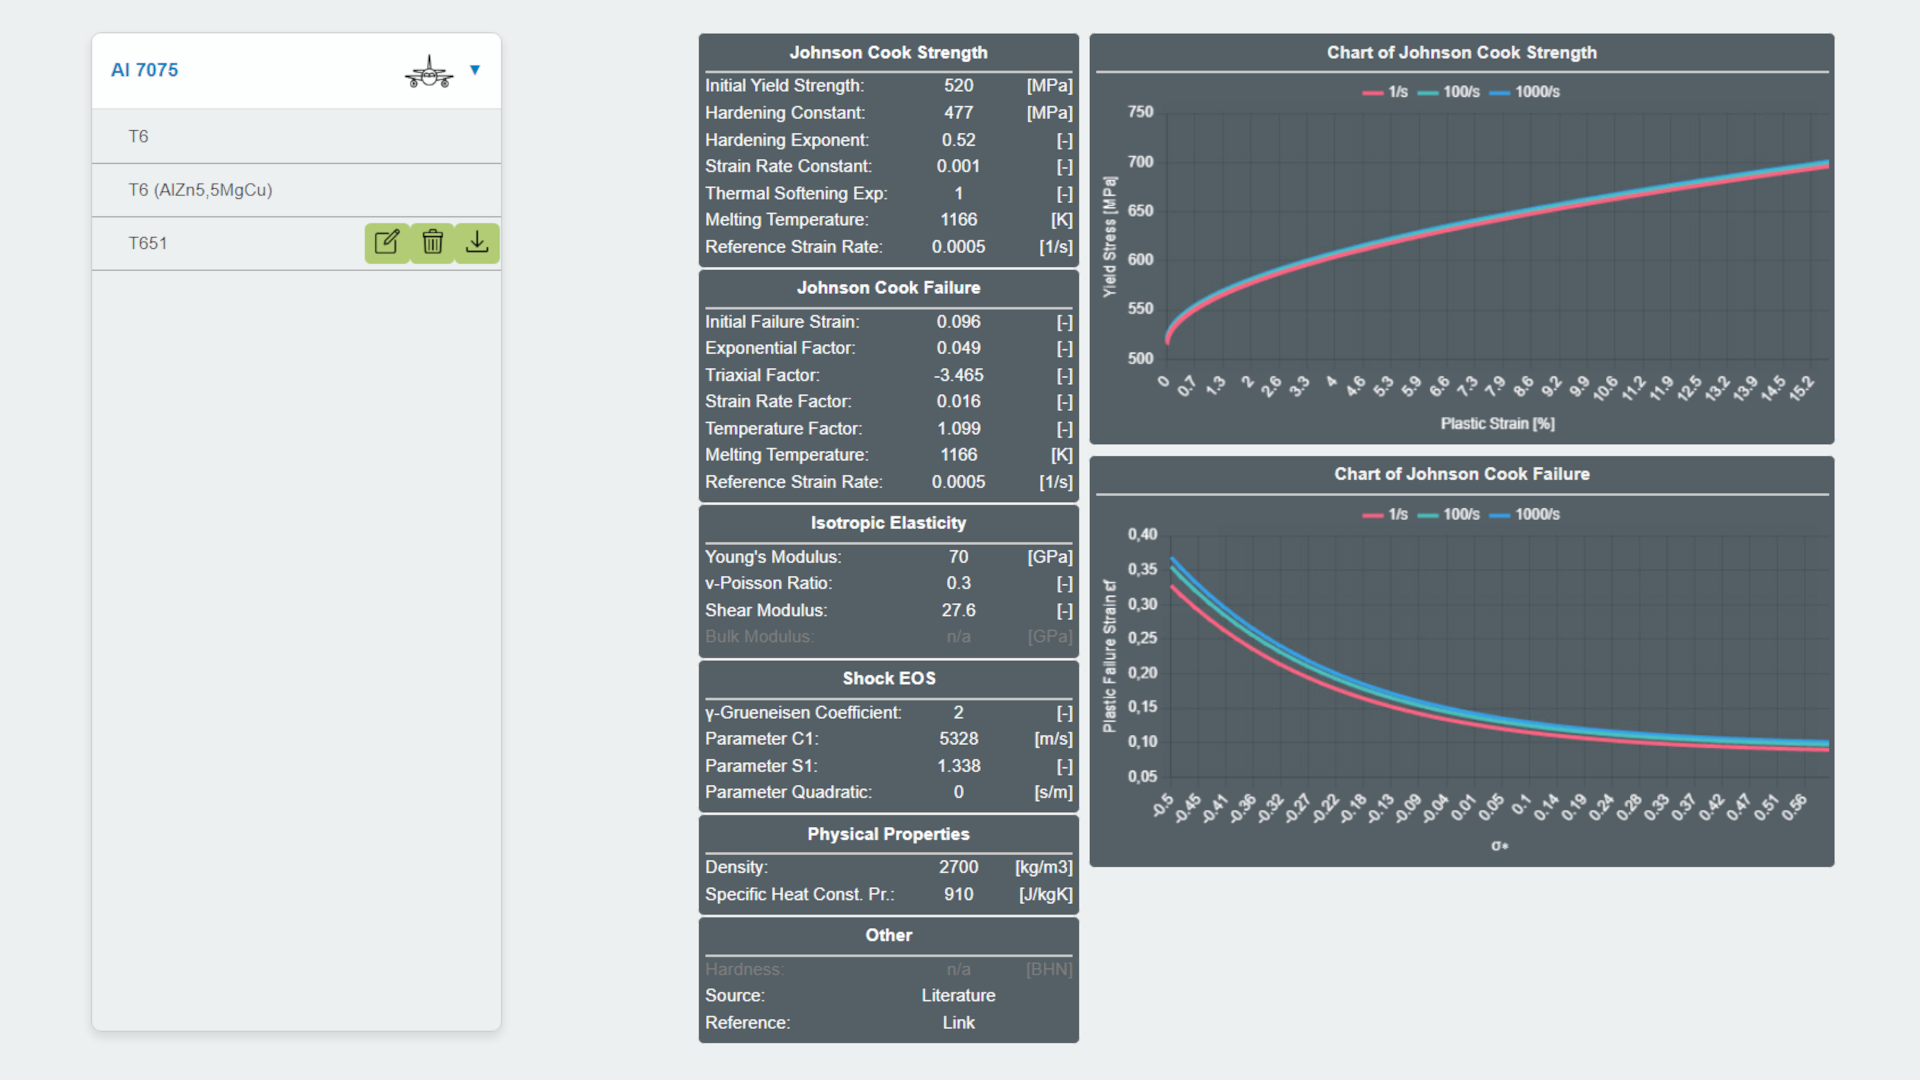This screenshot has height=1080, width=1920.
Task: Click the Chart of Johnson Cook Strength title
Action: click(1461, 52)
